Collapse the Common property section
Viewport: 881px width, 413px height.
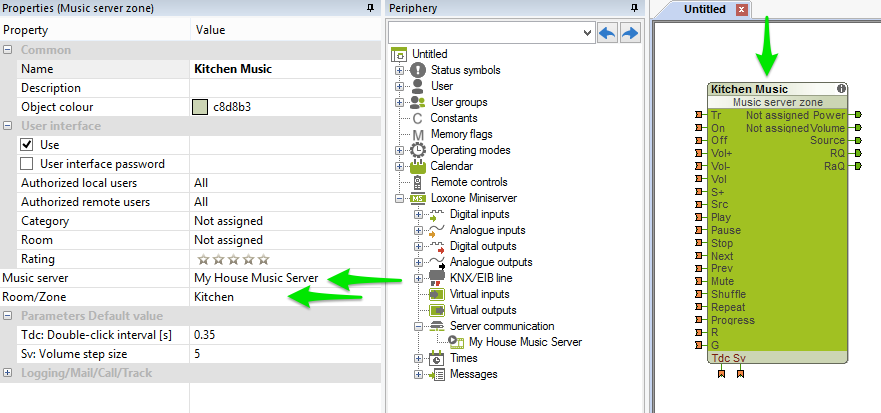[x=8, y=50]
